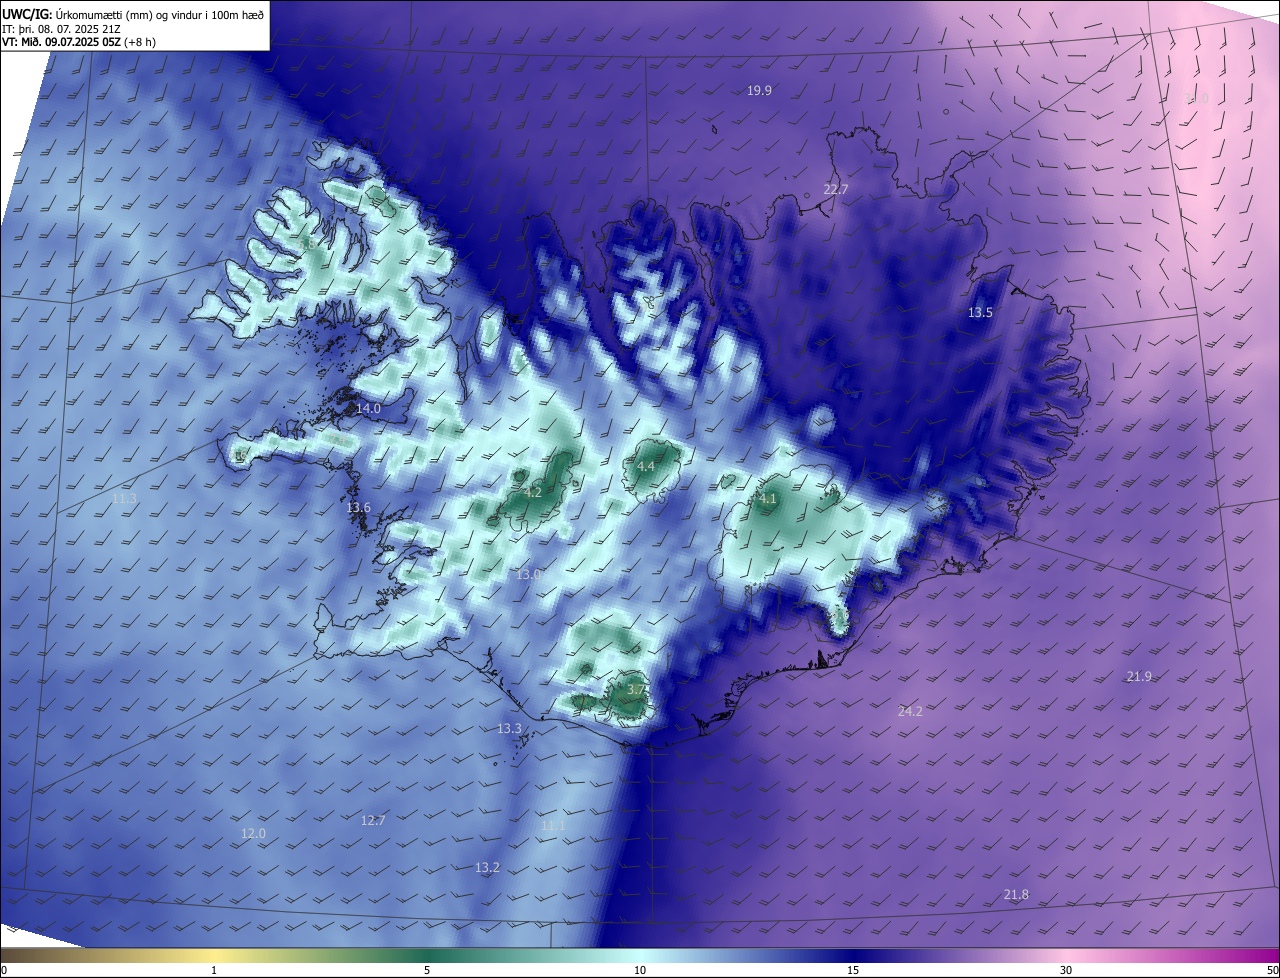The height and width of the screenshot is (978, 1280).
Task: Click the 13.6 value on the map
Action: [358, 508]
